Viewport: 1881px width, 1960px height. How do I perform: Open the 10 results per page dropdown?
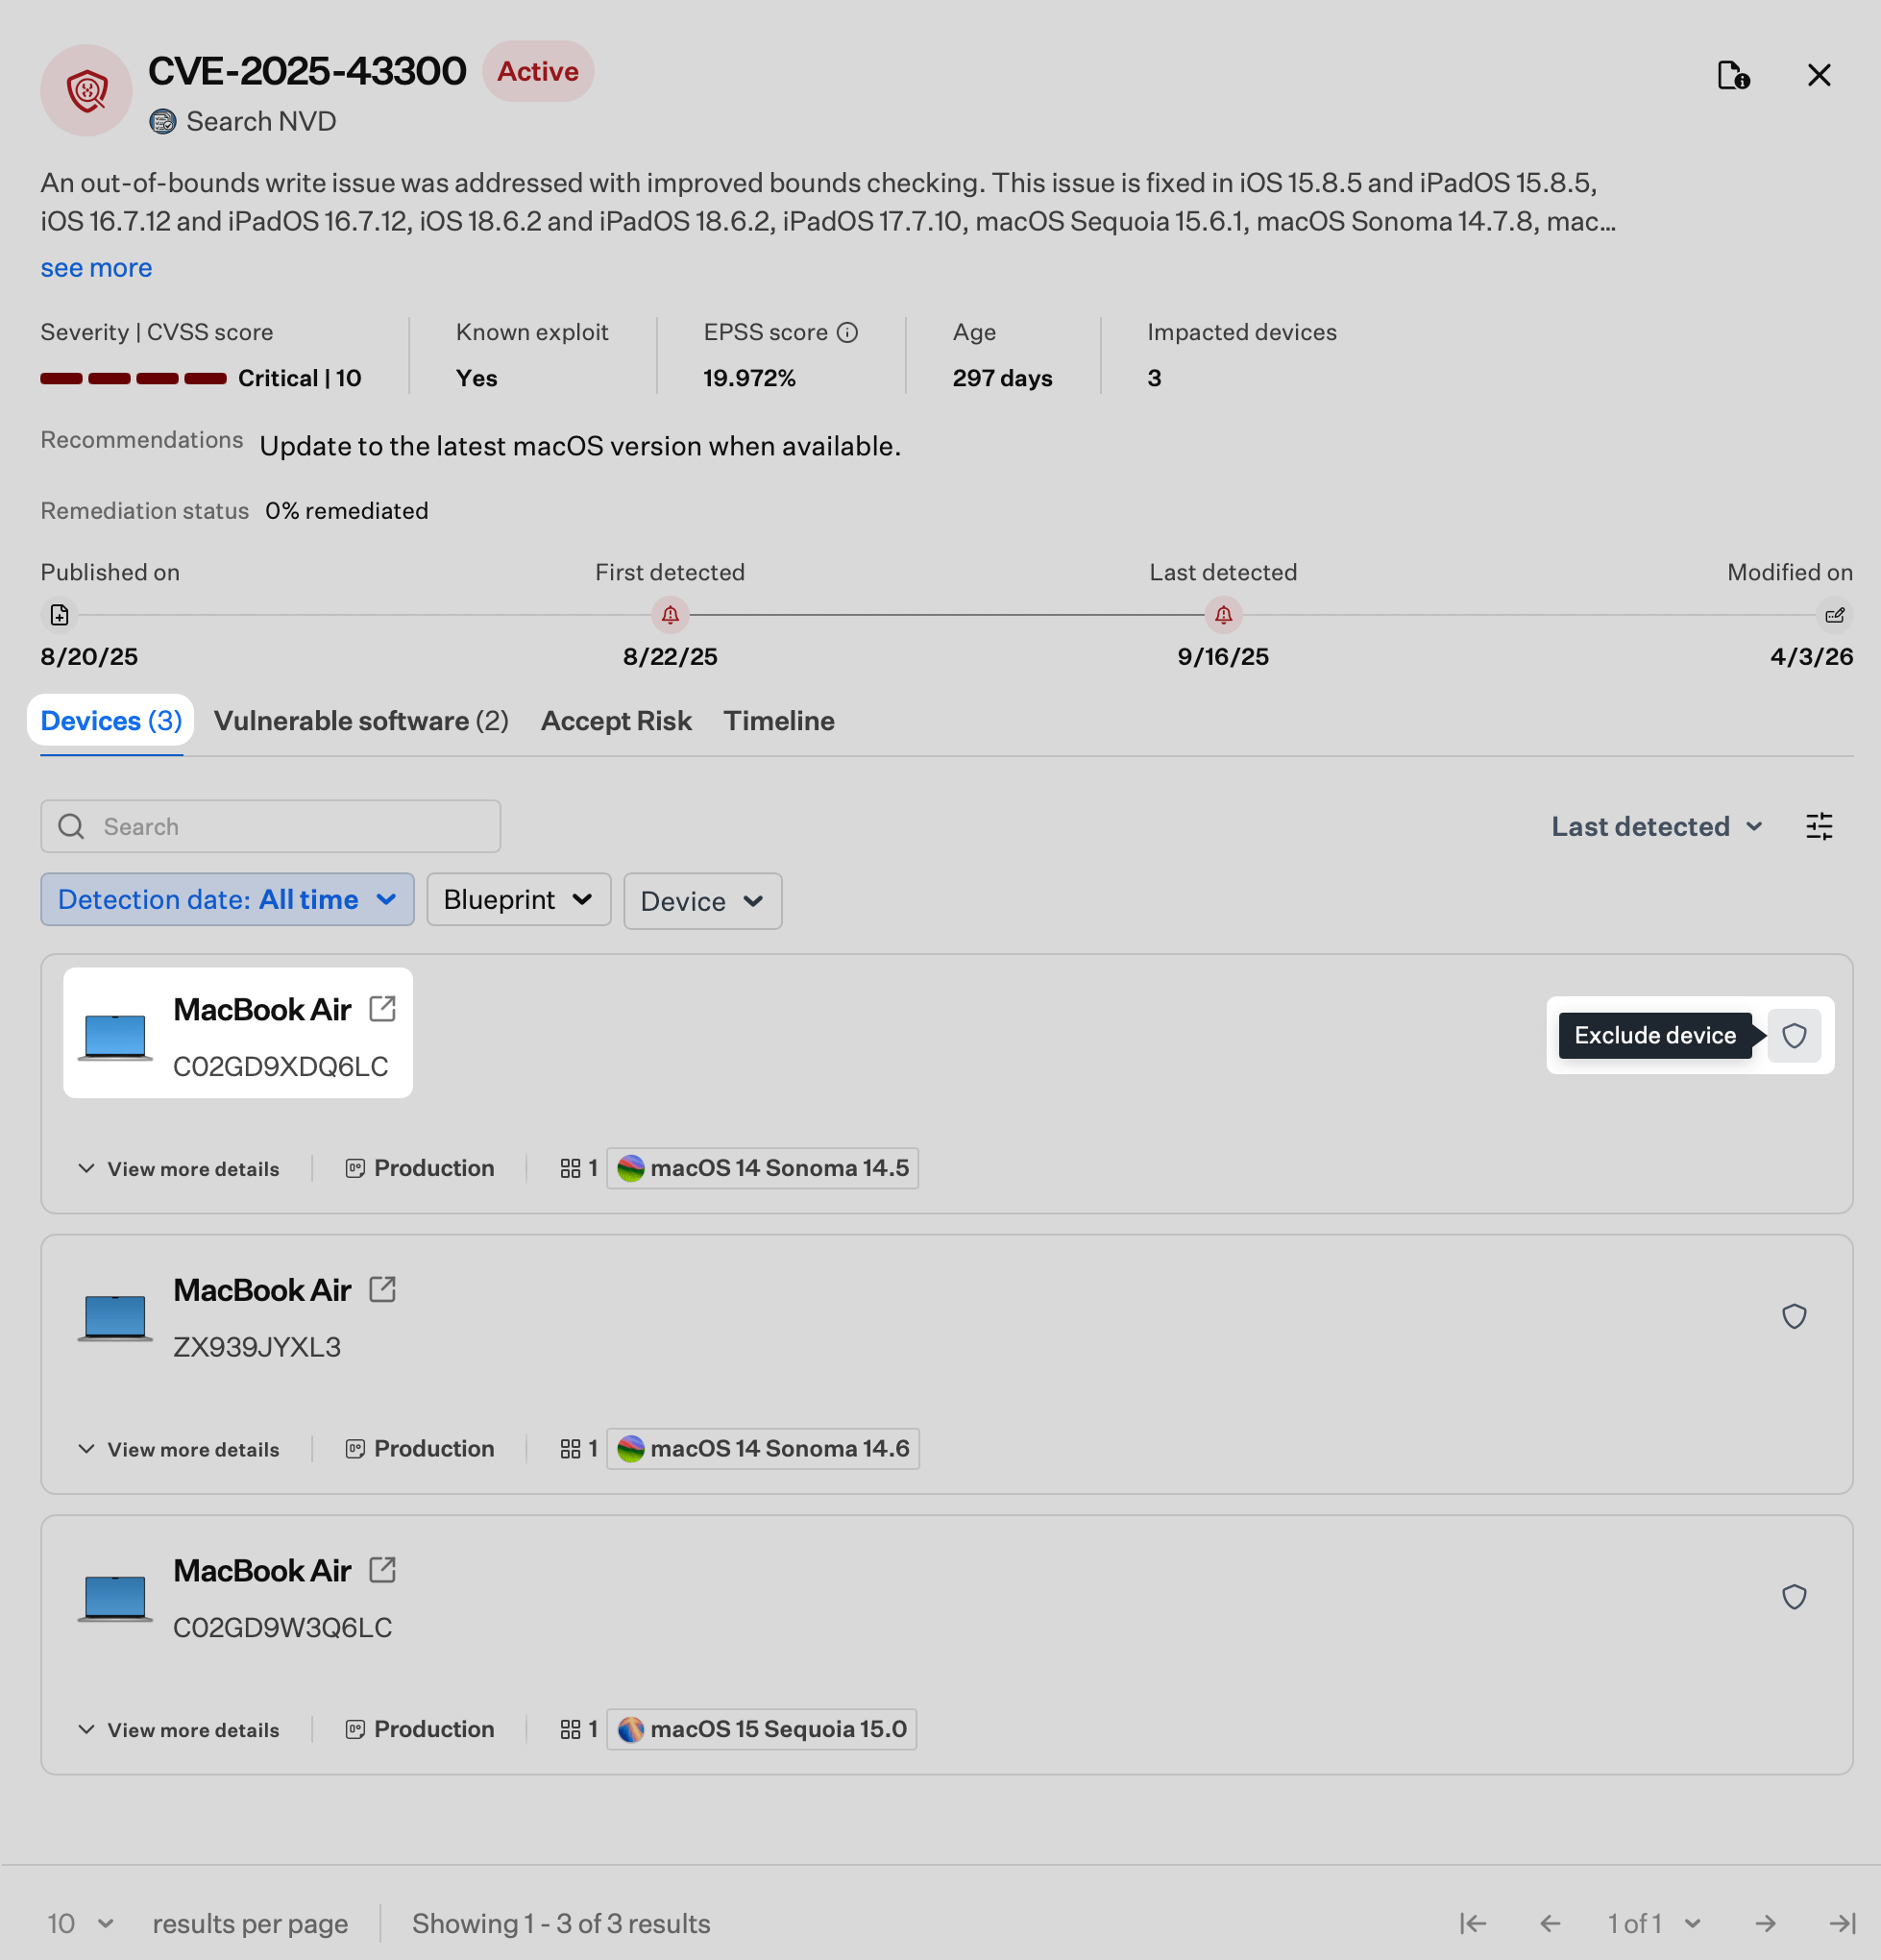click(80, 1923)
